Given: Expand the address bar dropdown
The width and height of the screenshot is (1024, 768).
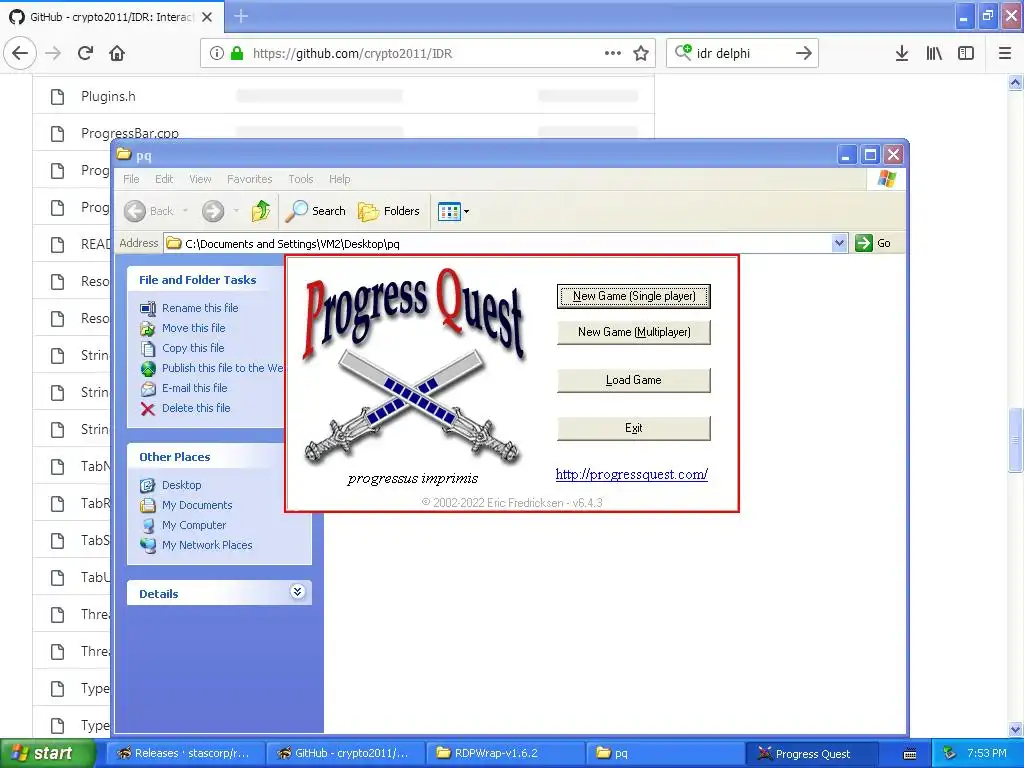Looking at the screenshot, I should tap(840, 244).
